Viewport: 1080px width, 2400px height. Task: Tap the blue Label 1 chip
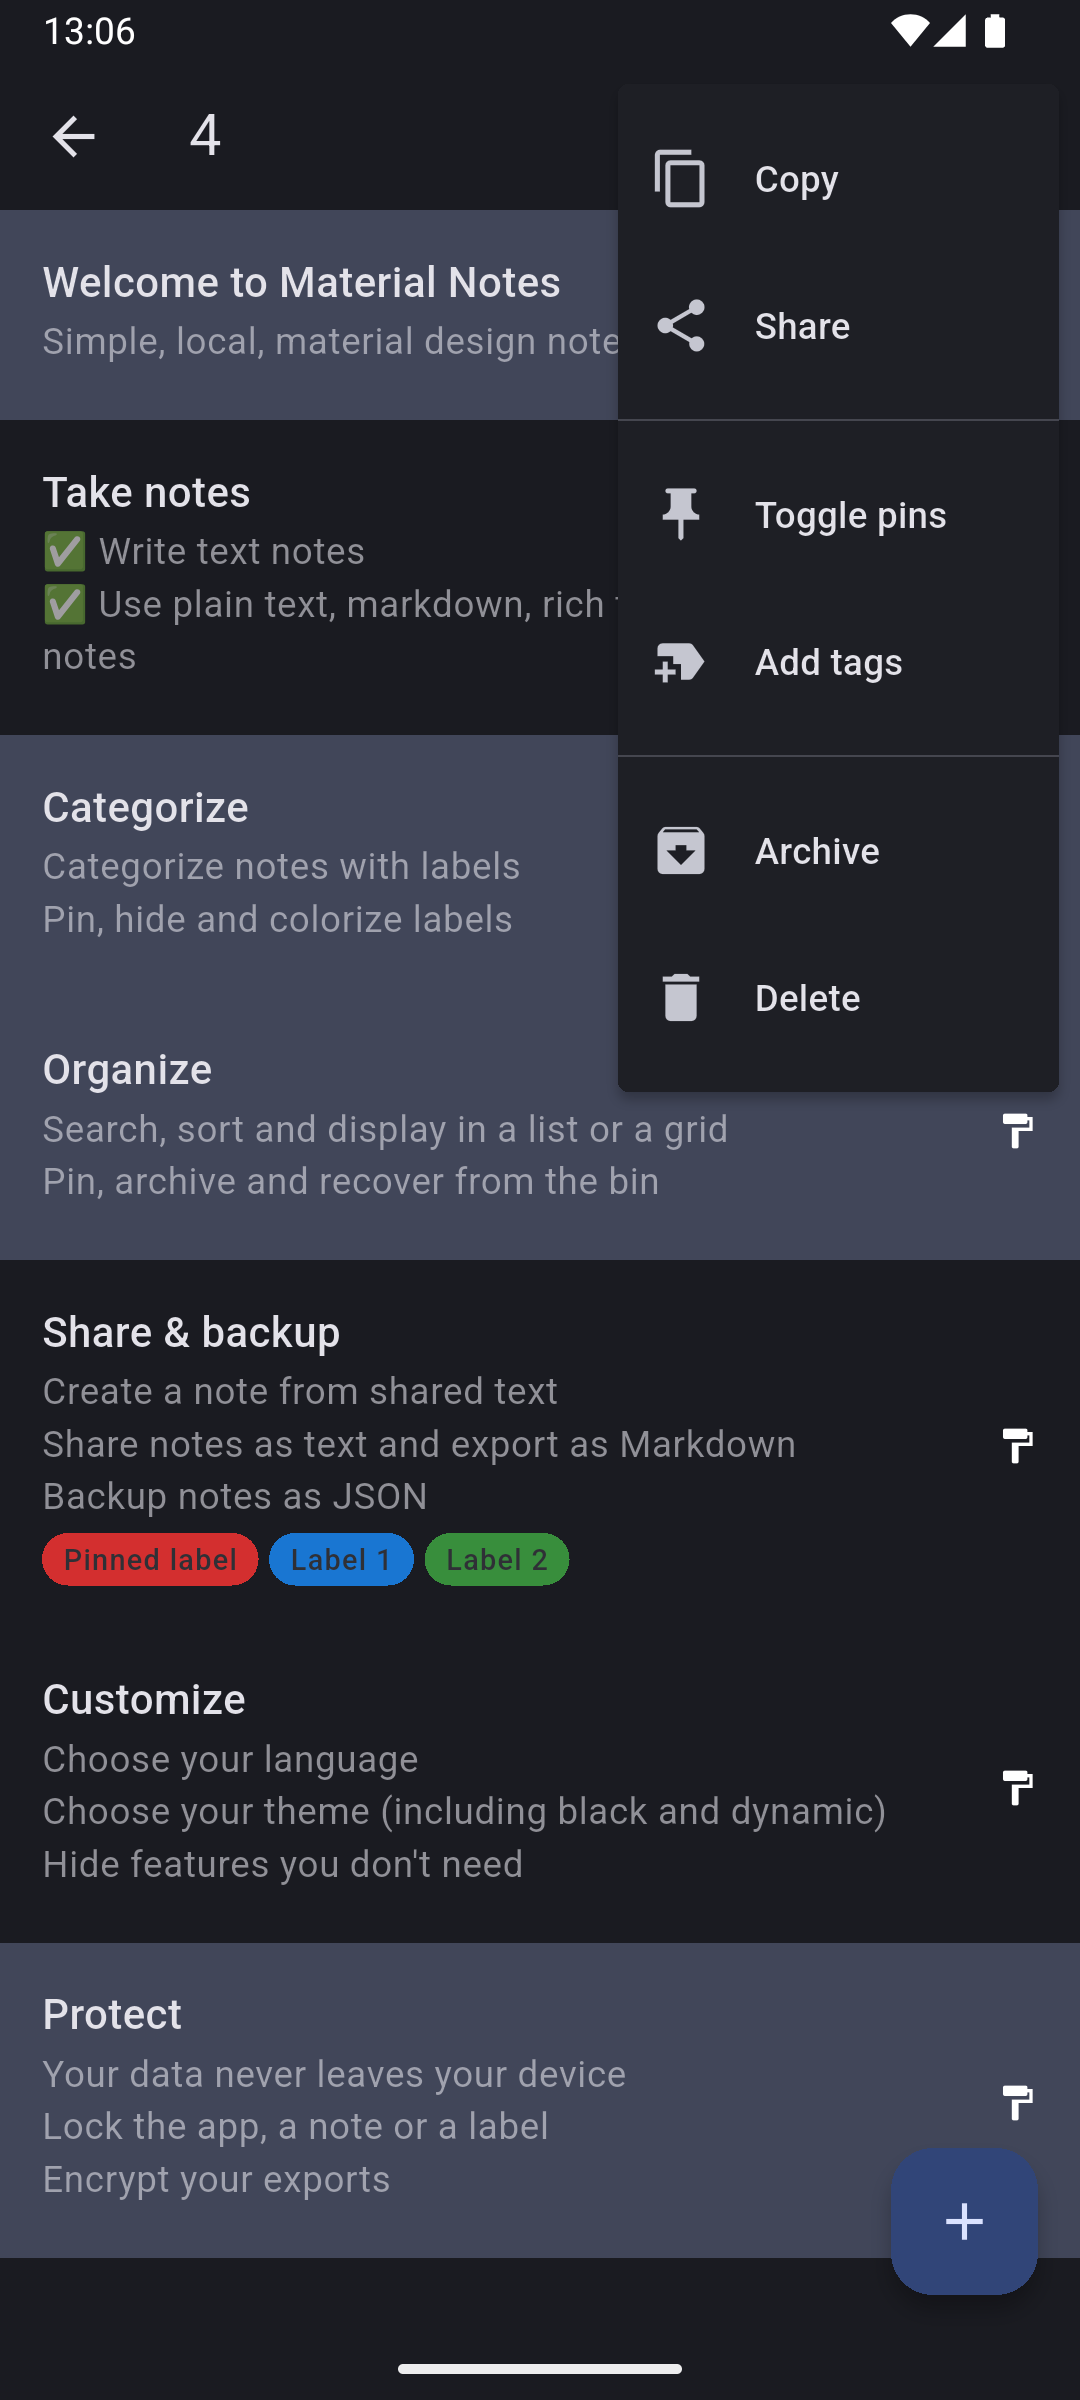coord(341,1559)
